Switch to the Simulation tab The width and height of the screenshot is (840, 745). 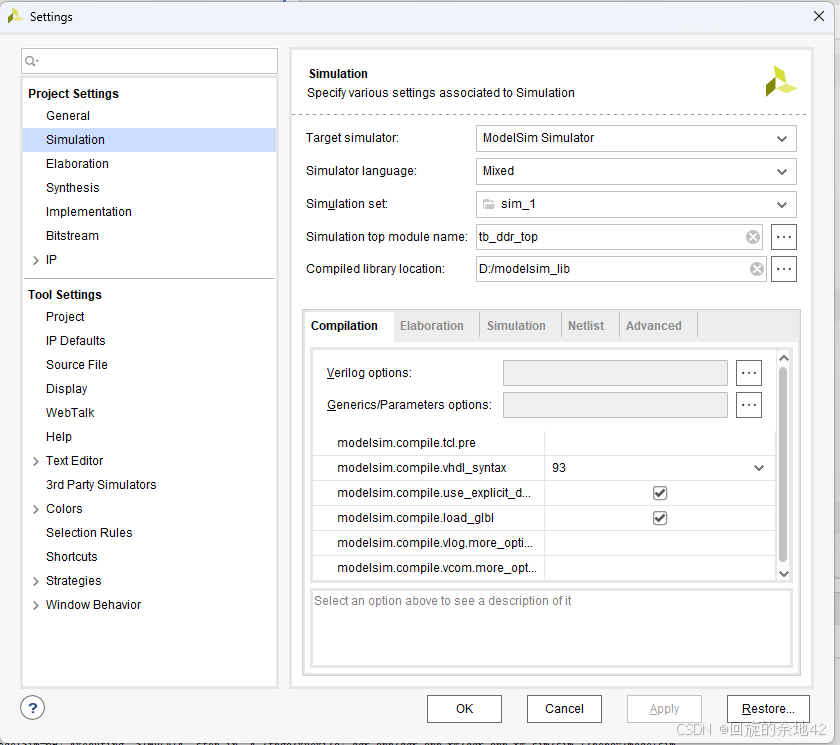pyautogui.click(x=516, y=326)
